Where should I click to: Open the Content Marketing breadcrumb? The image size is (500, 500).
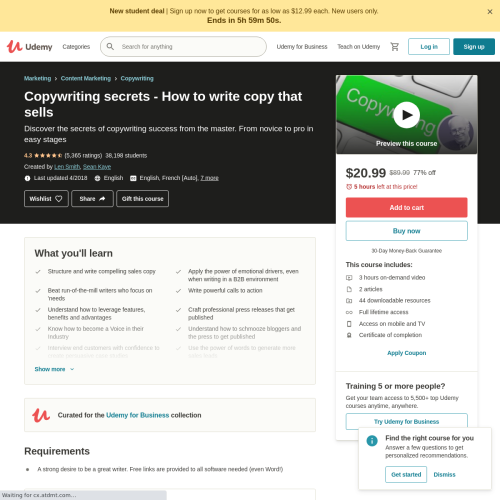(86, 78)
